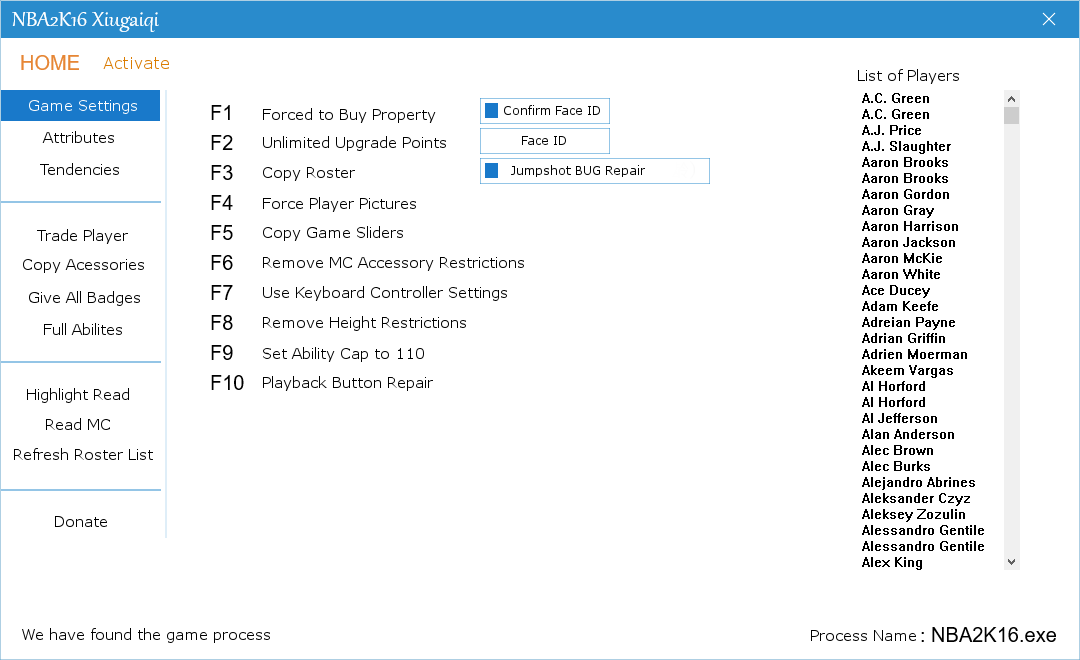Viewport: 1080px width, 660px height.
Task: Select Adrian Griffin in player list
Action: point(903,338)
